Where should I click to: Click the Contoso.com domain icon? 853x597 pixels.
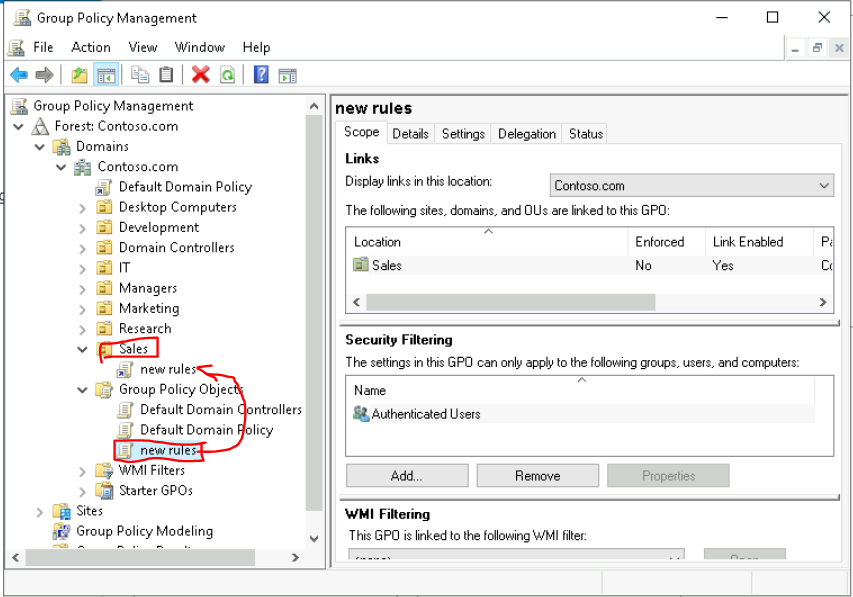click(x=83, y=167)
